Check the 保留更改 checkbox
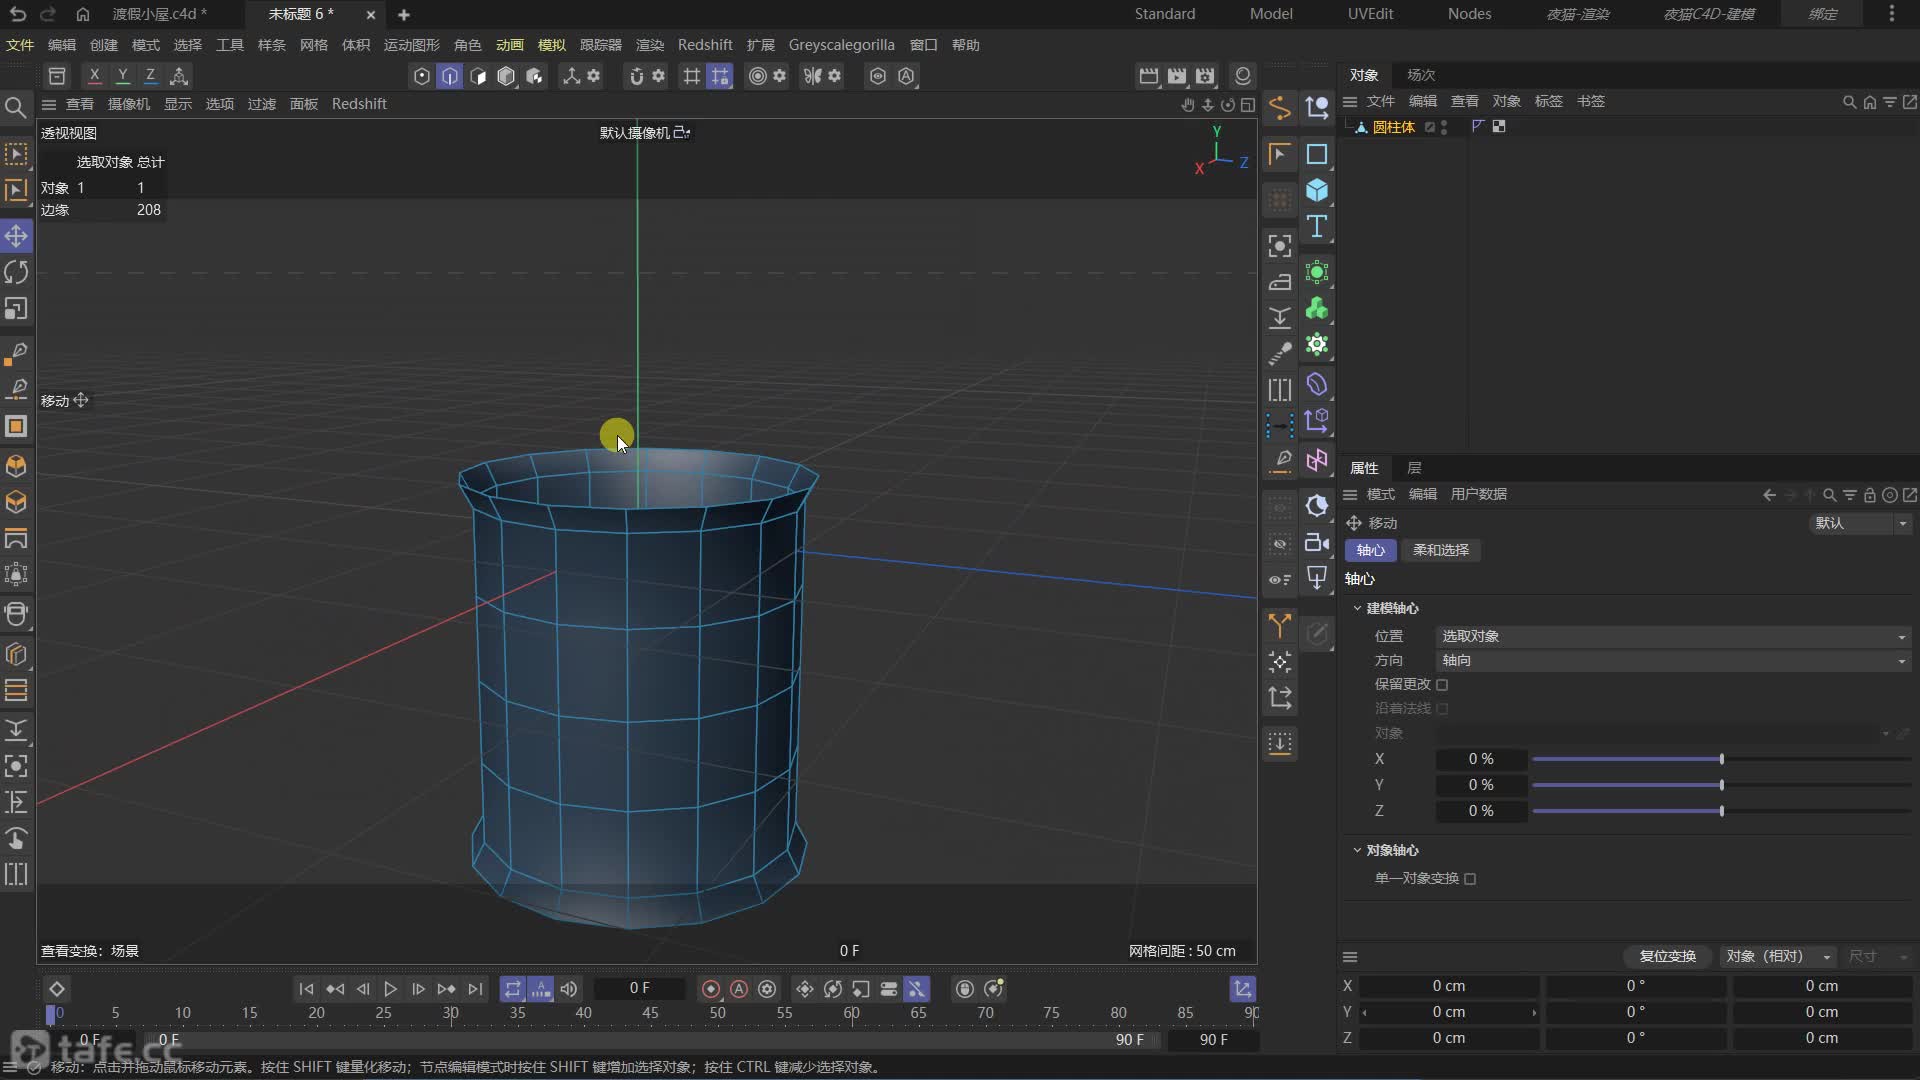Image resolution: width=1920 pixels, height=1080 pixels. (x=1442, y=685)
